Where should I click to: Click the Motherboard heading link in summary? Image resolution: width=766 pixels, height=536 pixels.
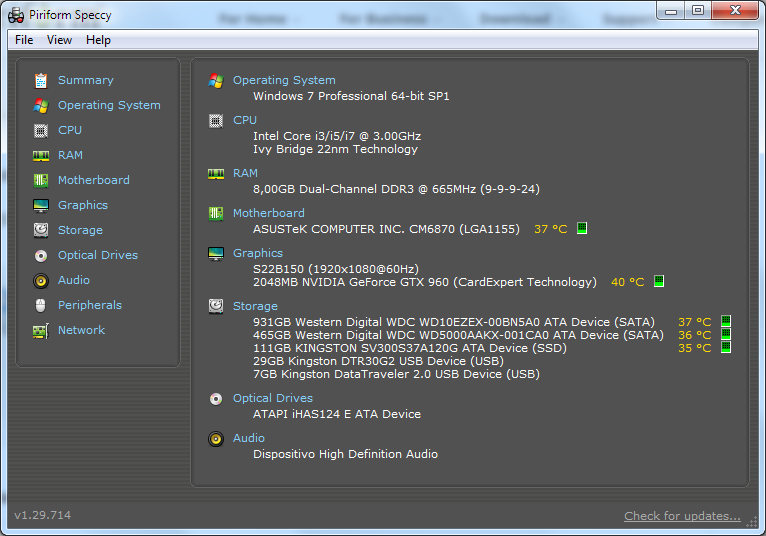click(x=269, y=213)
